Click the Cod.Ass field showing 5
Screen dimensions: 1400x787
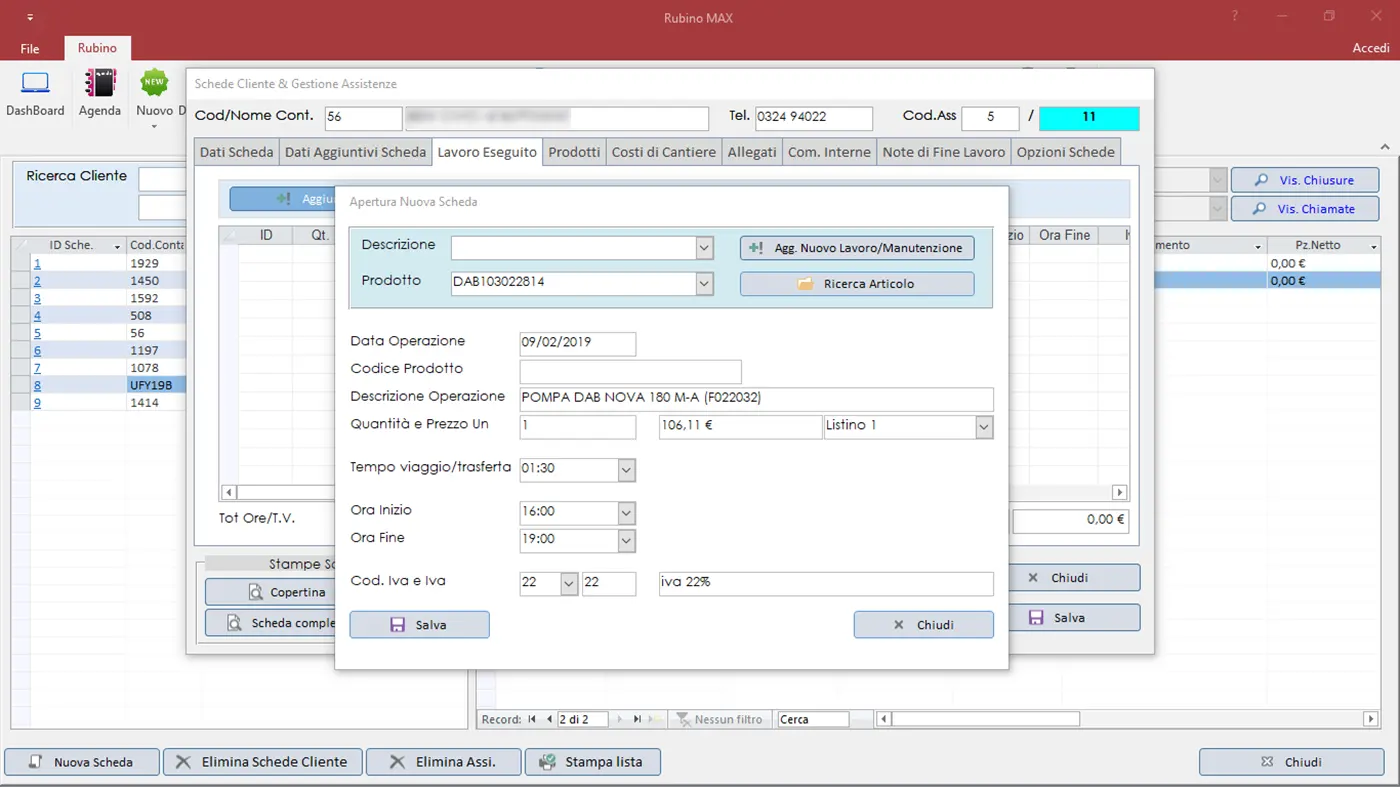990,118
